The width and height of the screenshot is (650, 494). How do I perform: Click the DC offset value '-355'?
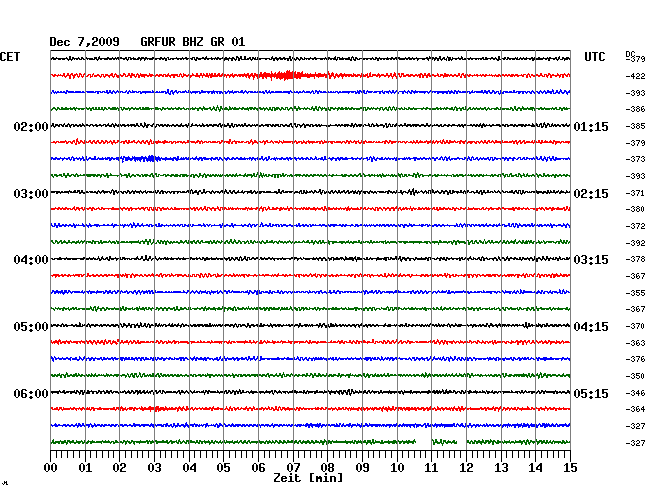point(635,293)
